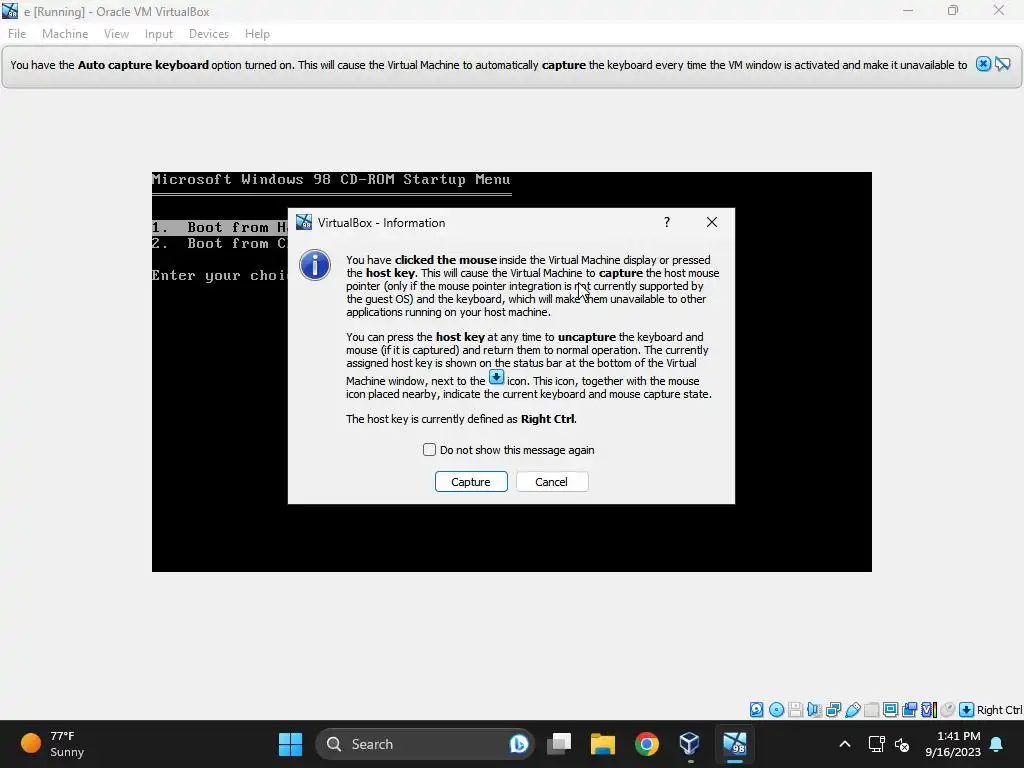Open Task View on the taskbar

pyautogui.click(x=559, y=744)
